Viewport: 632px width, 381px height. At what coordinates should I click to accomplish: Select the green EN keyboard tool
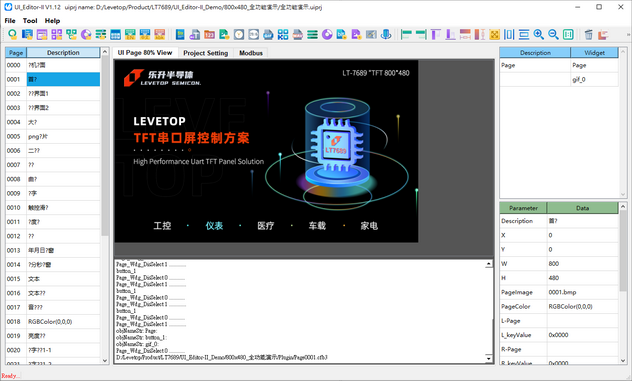(x=130, y=35)
